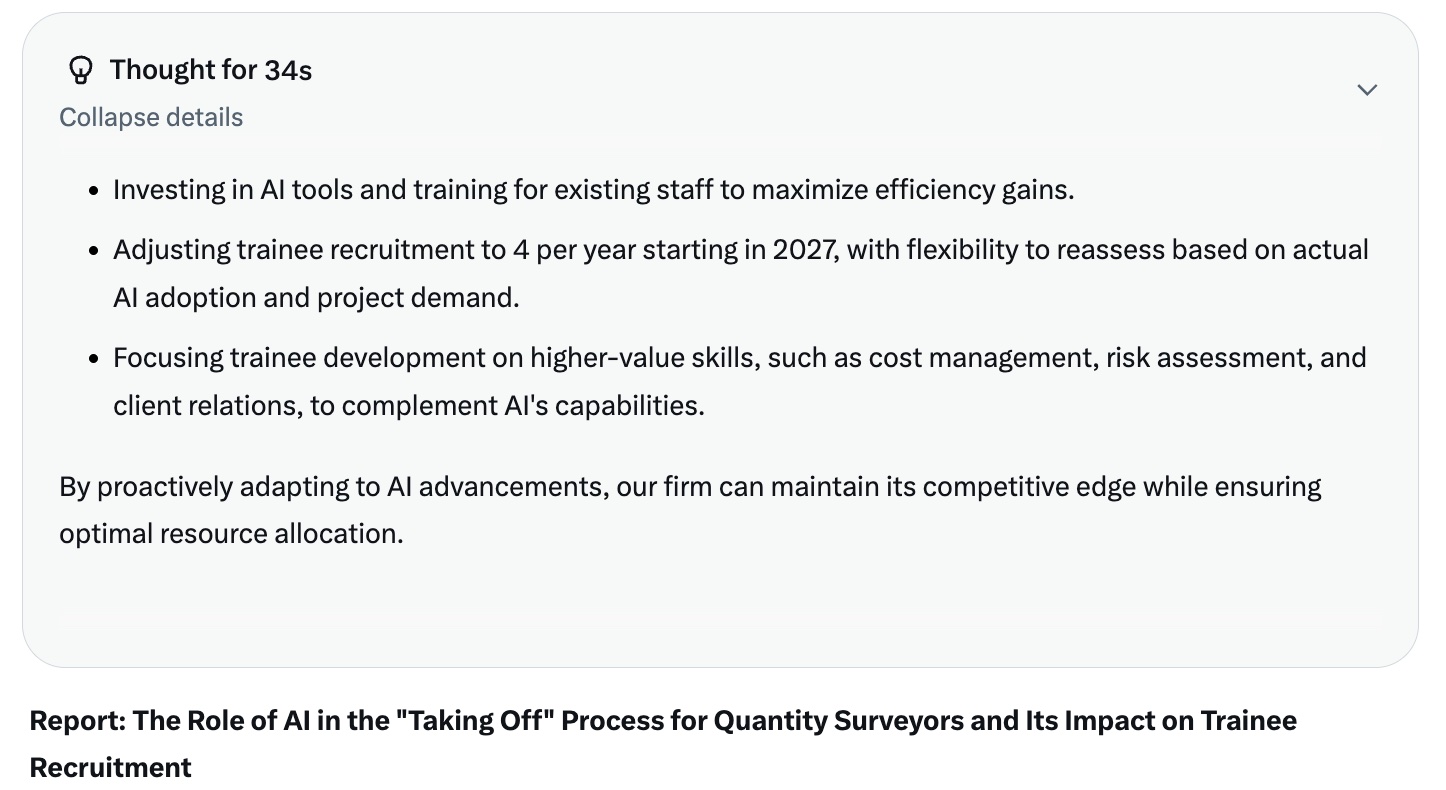Click the "Focusing trainee development" bullet line
Viewport: 1446px width, 790px height.
pyautogui.click(x=740, y=357)
